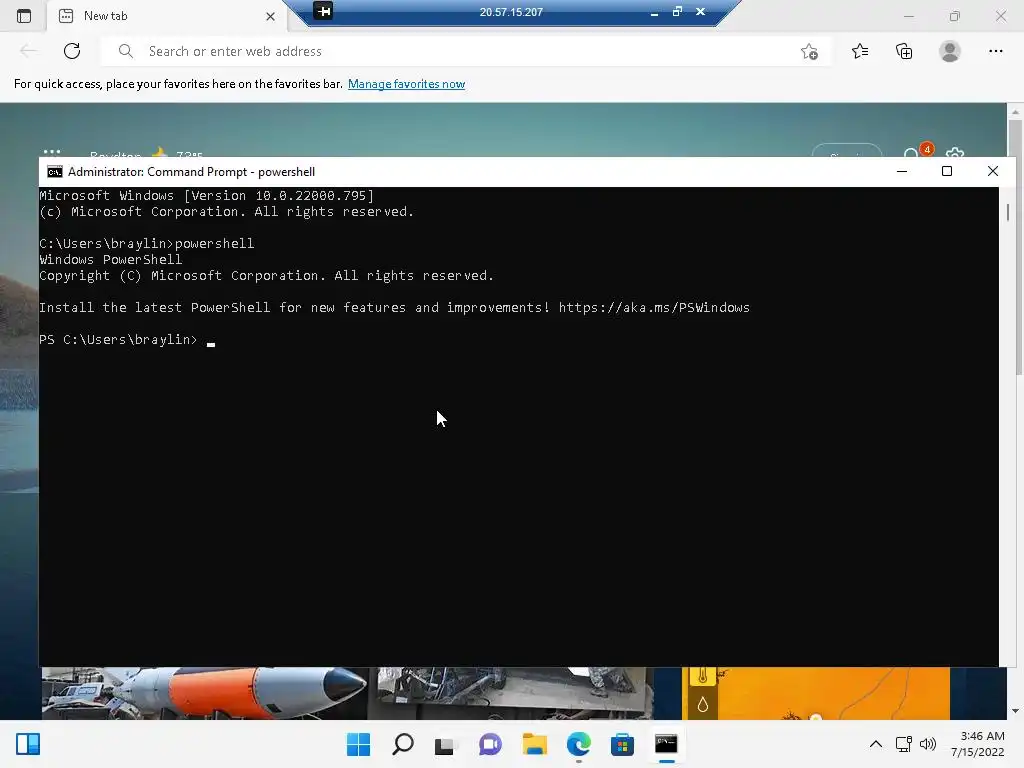Click the Command Prompt vertical scrollbar thumb
Screen dimensions: 1024x768
pos(1008,212)
